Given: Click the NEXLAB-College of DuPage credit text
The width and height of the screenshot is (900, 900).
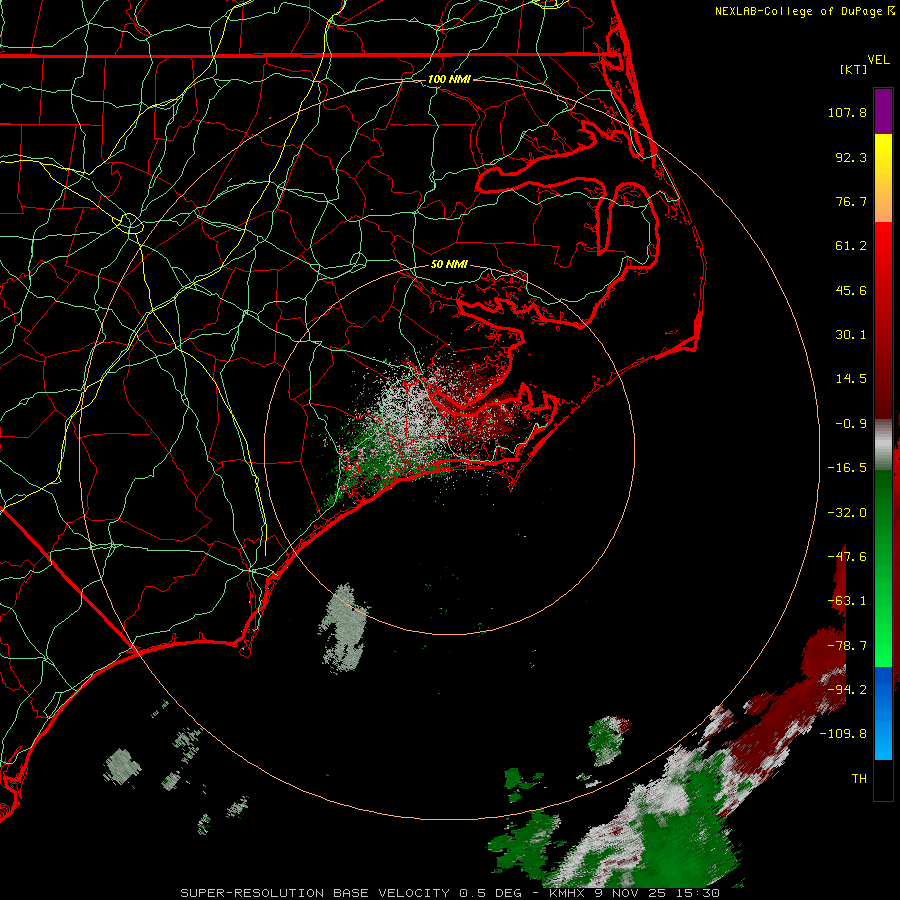Looking at the screenshot, I should point(805,11).
